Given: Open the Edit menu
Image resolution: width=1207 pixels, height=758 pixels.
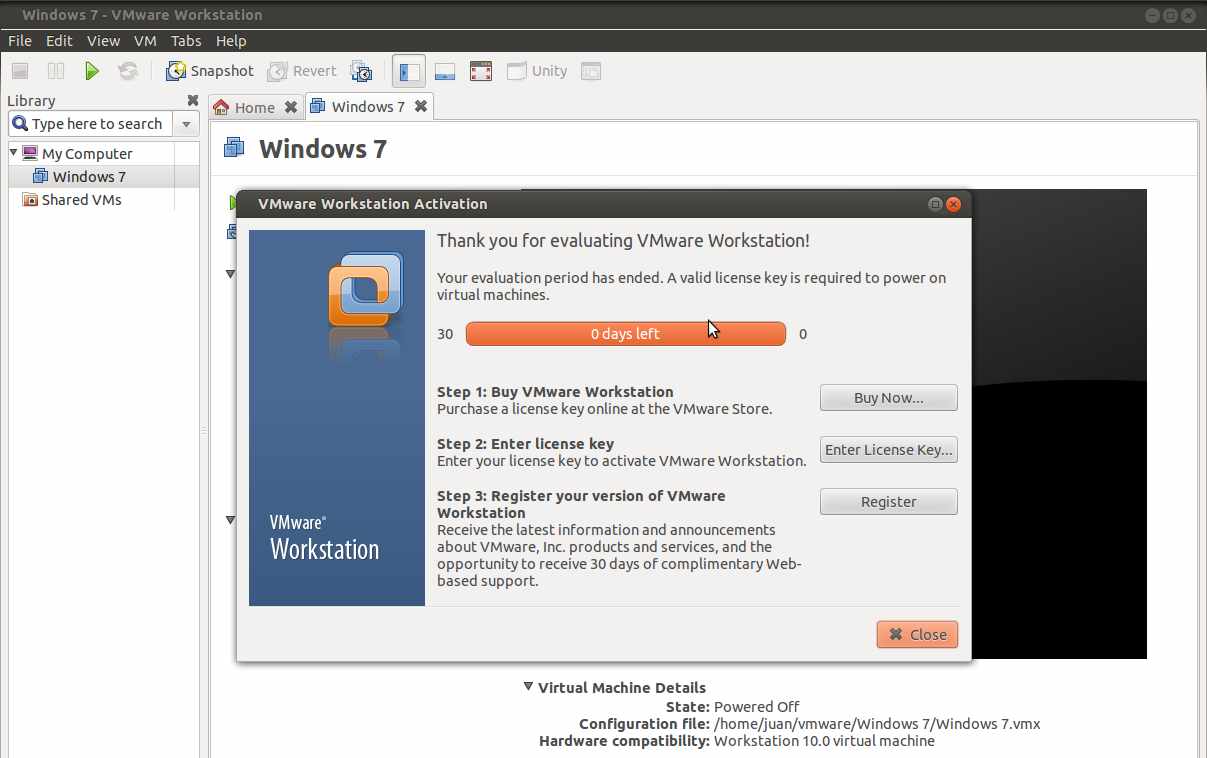Looking at the screenshot, I should 59,41.
